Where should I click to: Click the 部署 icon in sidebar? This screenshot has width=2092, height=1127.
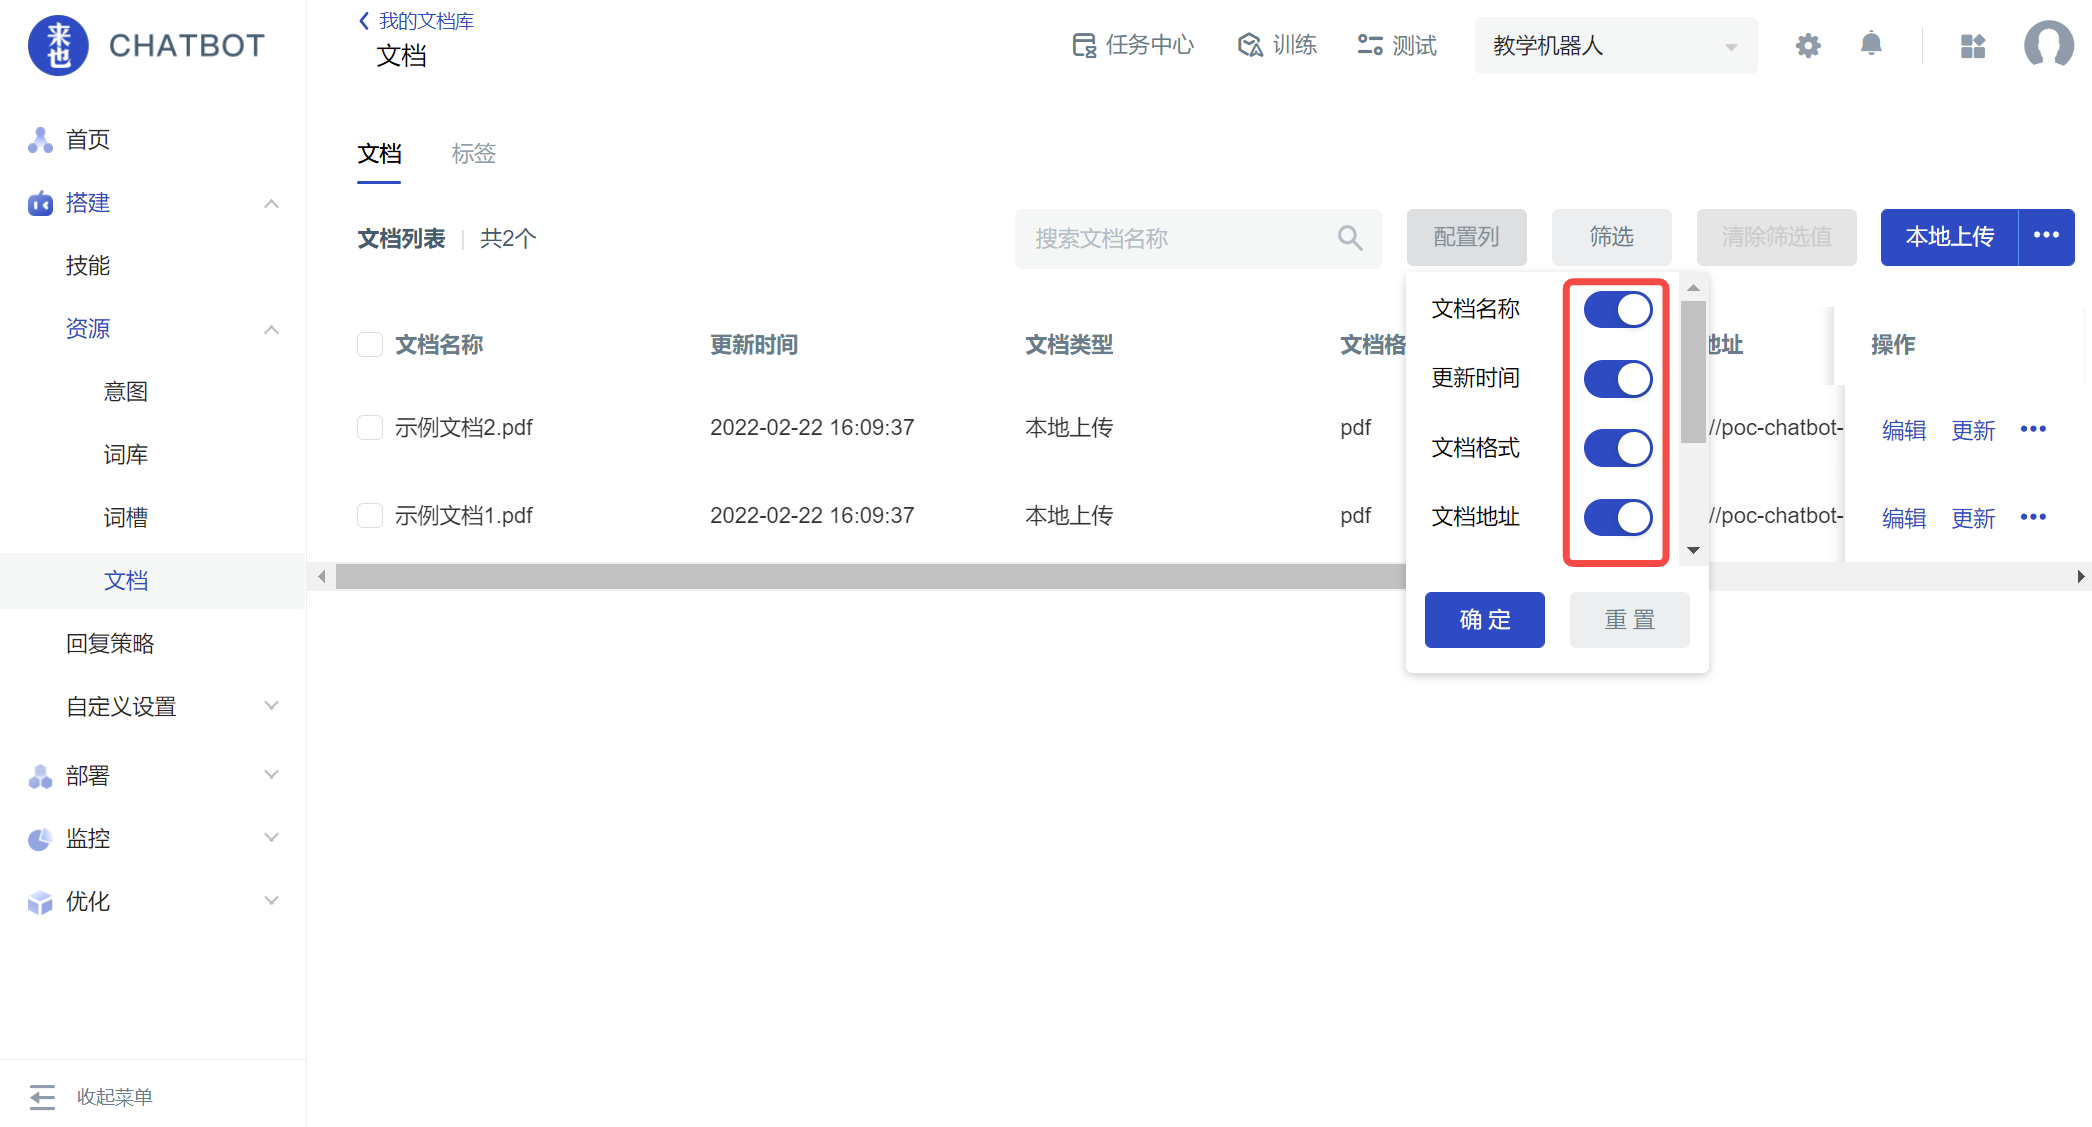click(x=40, y=776)
